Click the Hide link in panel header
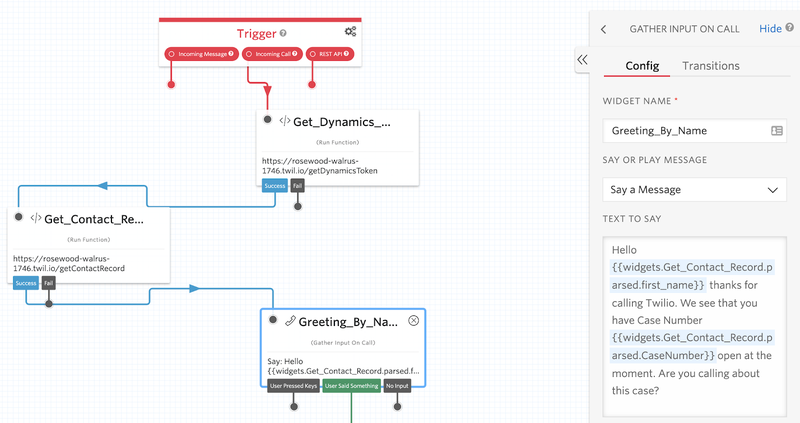800x423 pixels. [770, 29]
